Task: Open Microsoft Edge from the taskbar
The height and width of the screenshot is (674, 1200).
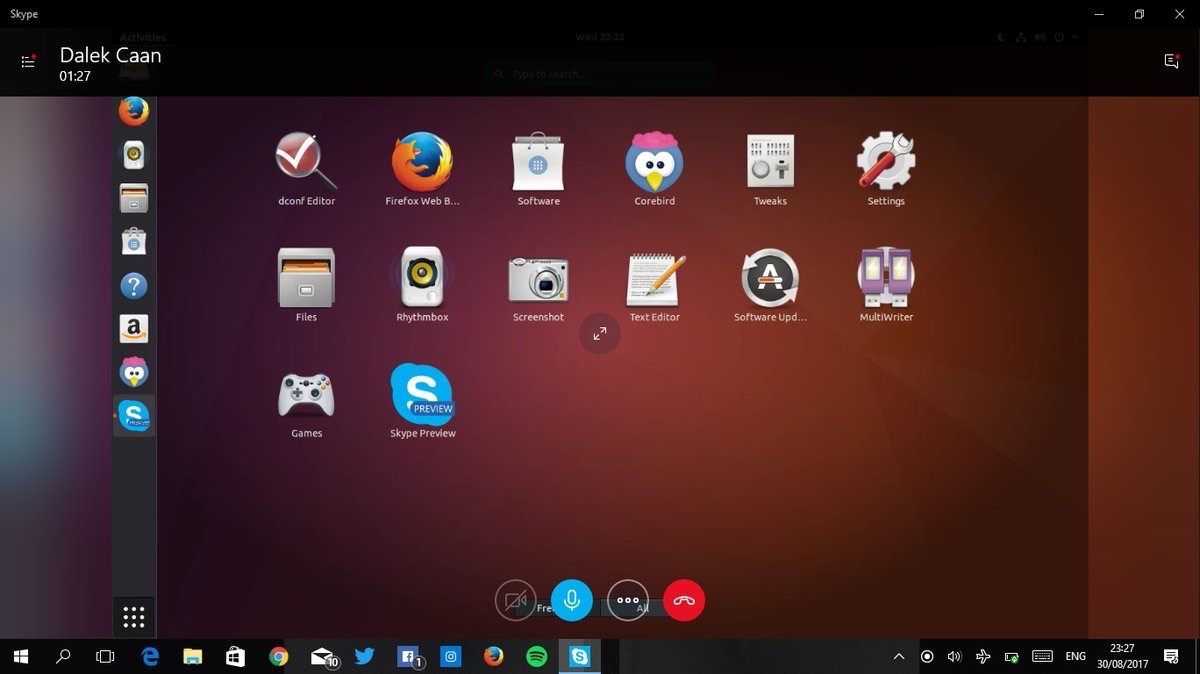Action: pos(150,656)
